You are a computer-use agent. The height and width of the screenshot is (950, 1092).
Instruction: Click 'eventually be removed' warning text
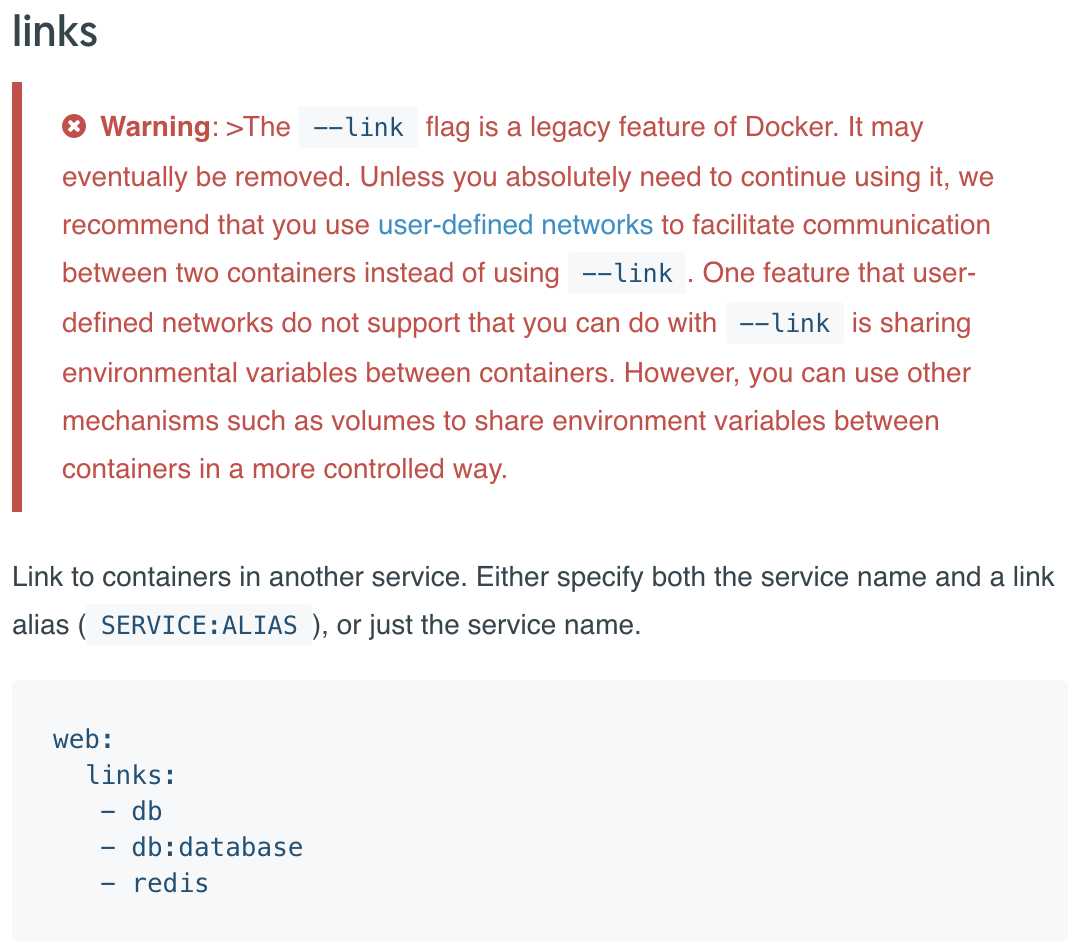206,177
